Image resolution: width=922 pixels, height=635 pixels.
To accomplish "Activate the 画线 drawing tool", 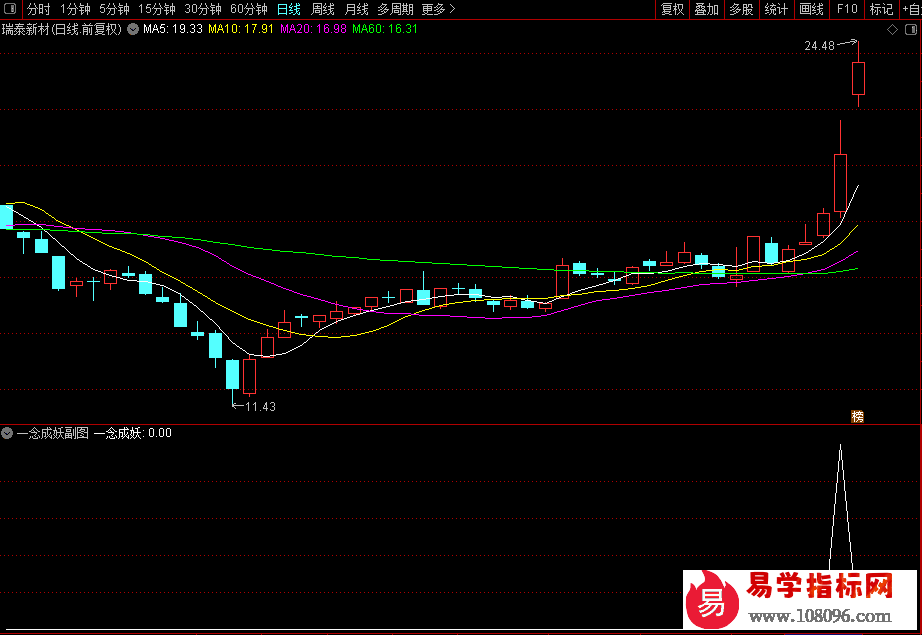I will coord(811,9).
